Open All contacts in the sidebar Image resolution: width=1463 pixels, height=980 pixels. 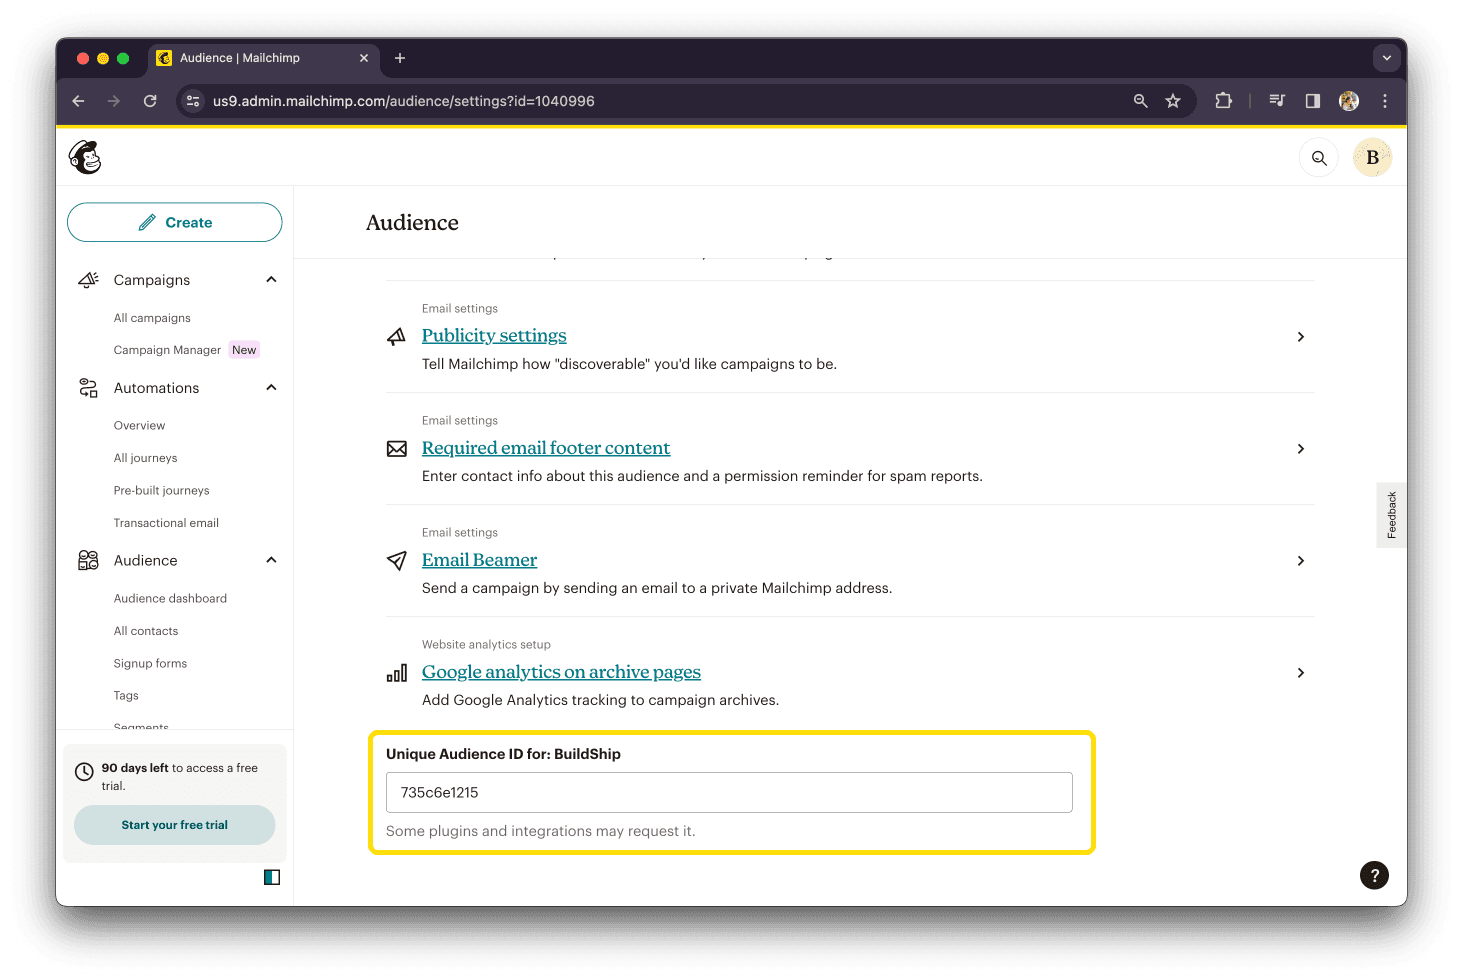[146, 630]
